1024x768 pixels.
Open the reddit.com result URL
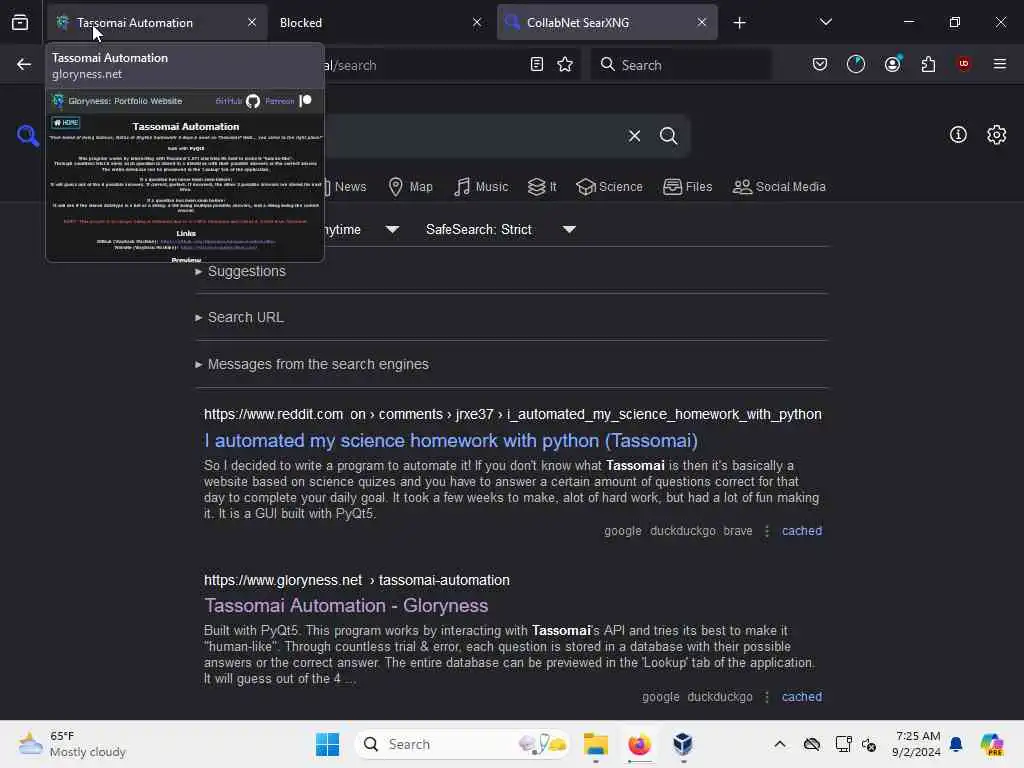click(x=513, y=415)
